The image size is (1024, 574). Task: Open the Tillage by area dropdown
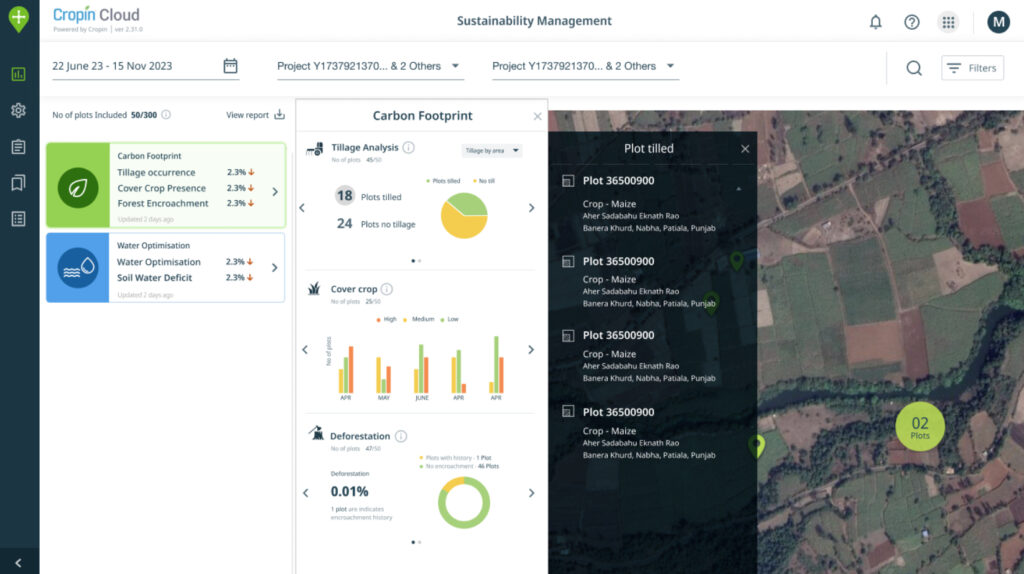(492, 151)
